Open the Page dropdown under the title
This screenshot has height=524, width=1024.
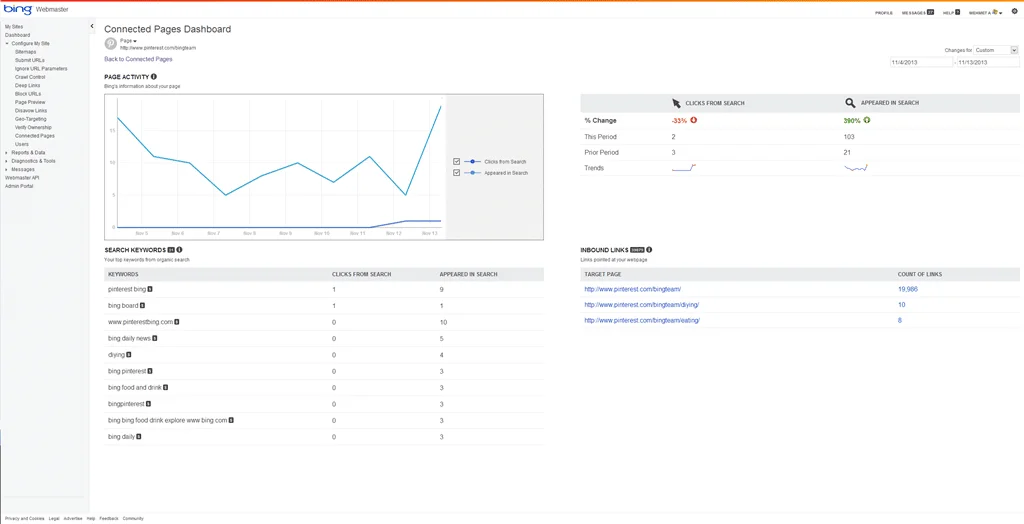pyautogui.click(x=128, y=41)
